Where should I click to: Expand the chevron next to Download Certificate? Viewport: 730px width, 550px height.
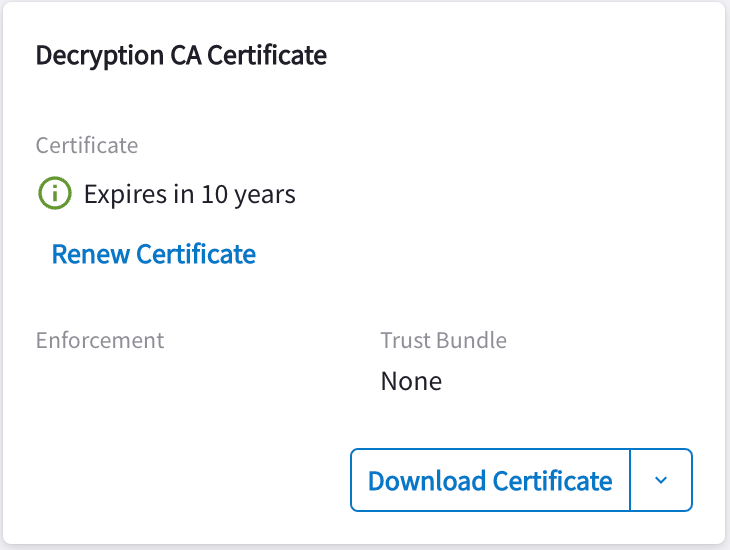click(x=661, y=480)
